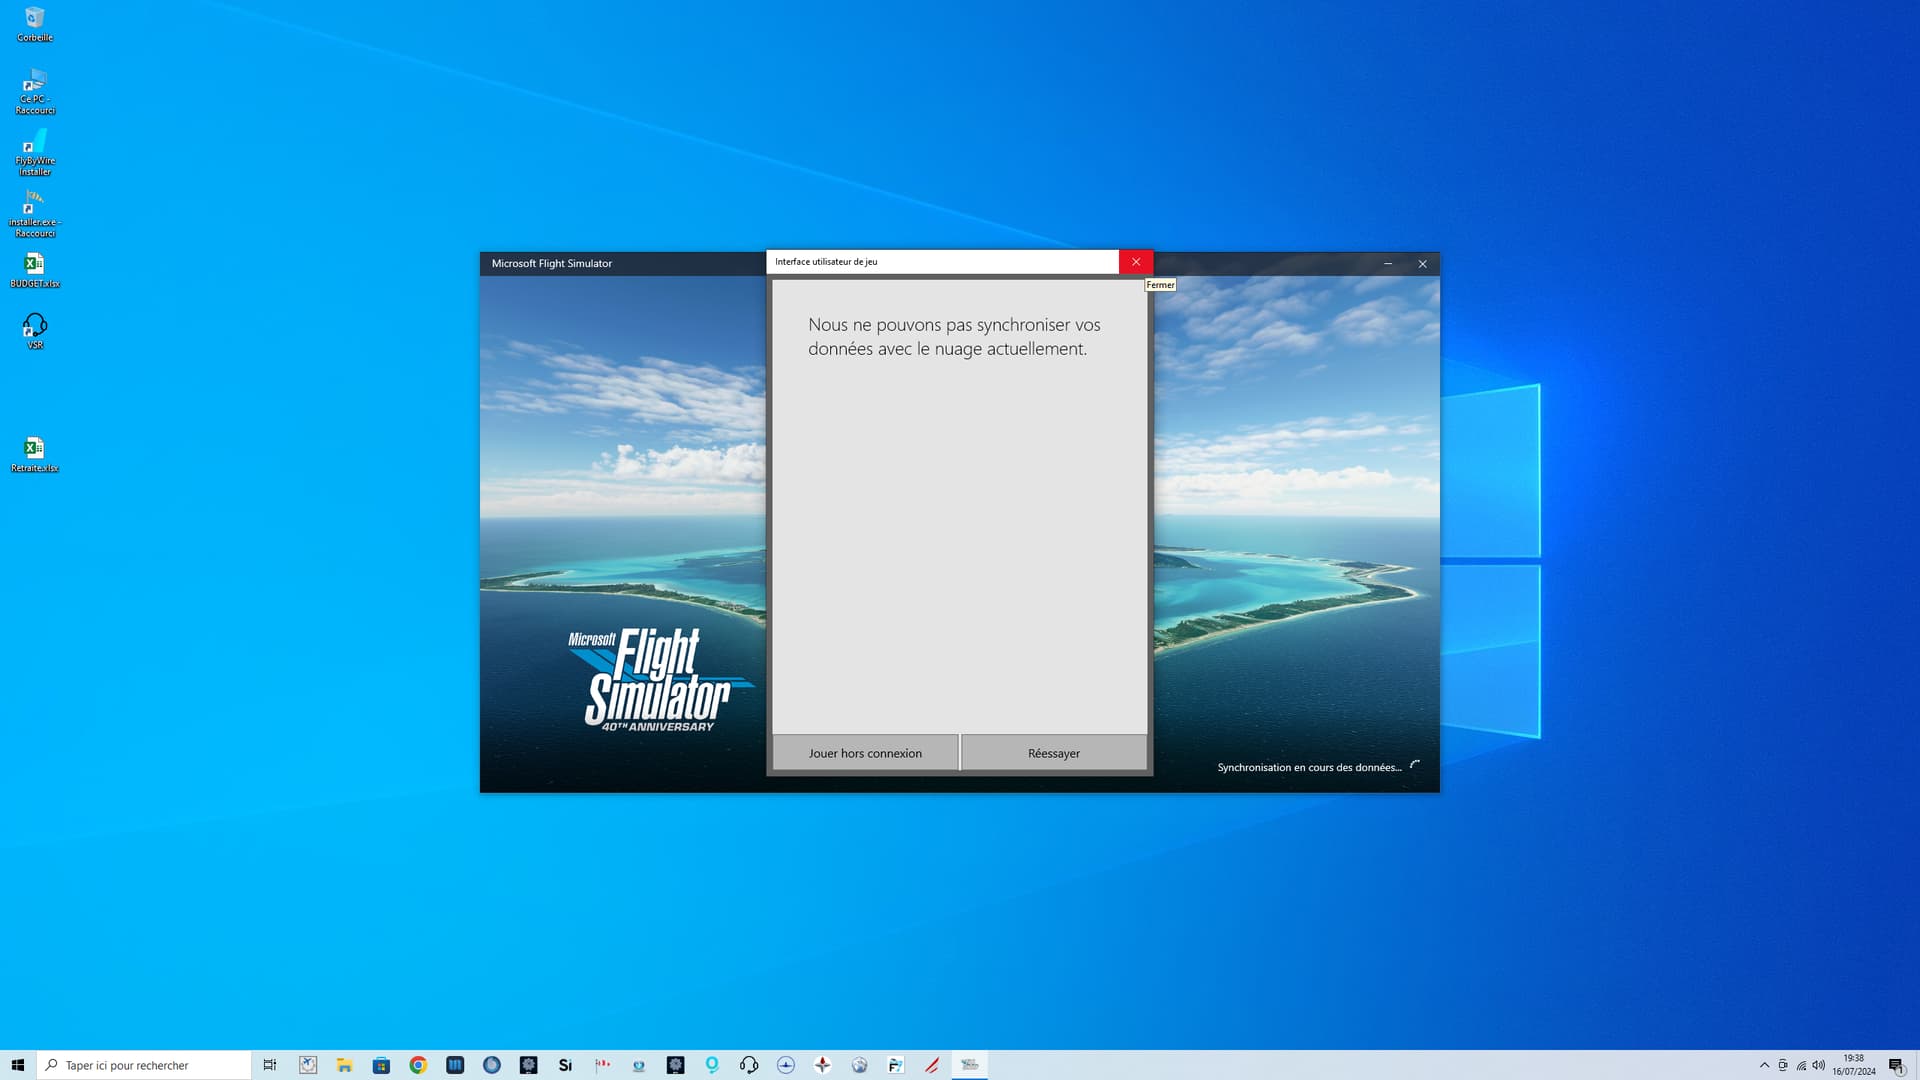Open the blue round-logo app in the taskbar
Image resolution: width=1920 pixels, height=1080 pixels.
492,1065
